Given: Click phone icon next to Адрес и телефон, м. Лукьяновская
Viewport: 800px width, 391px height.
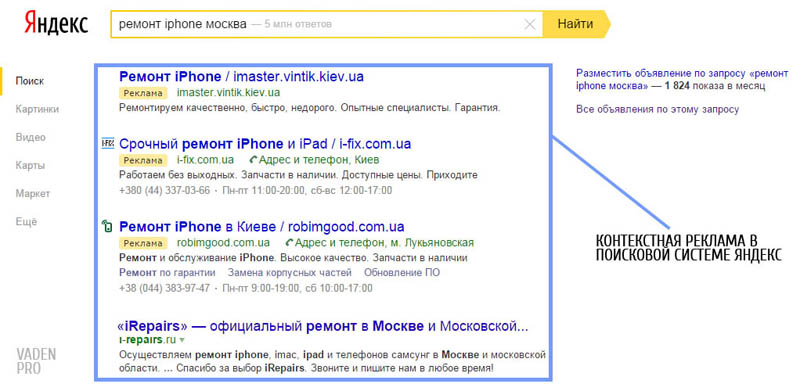Looking at the screenshot, I should tap(290, 242).
